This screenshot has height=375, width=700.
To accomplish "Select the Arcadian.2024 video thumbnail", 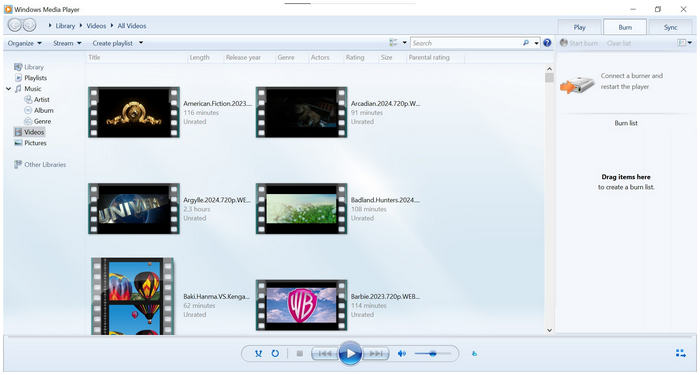I will (x=301, y=112).
